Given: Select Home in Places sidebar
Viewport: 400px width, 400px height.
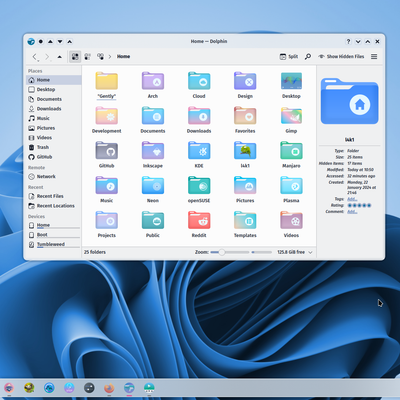Looking at the screenshot, I should point(54,80).
